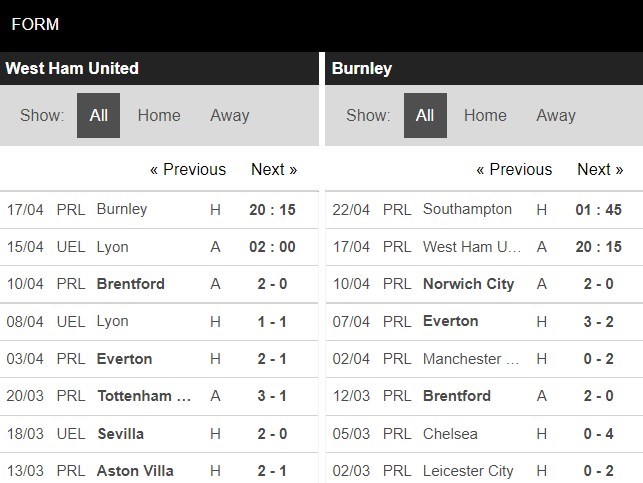Open the Southampton 22/04 Burnley fixture
643x483 pixels.
[484, 210]
